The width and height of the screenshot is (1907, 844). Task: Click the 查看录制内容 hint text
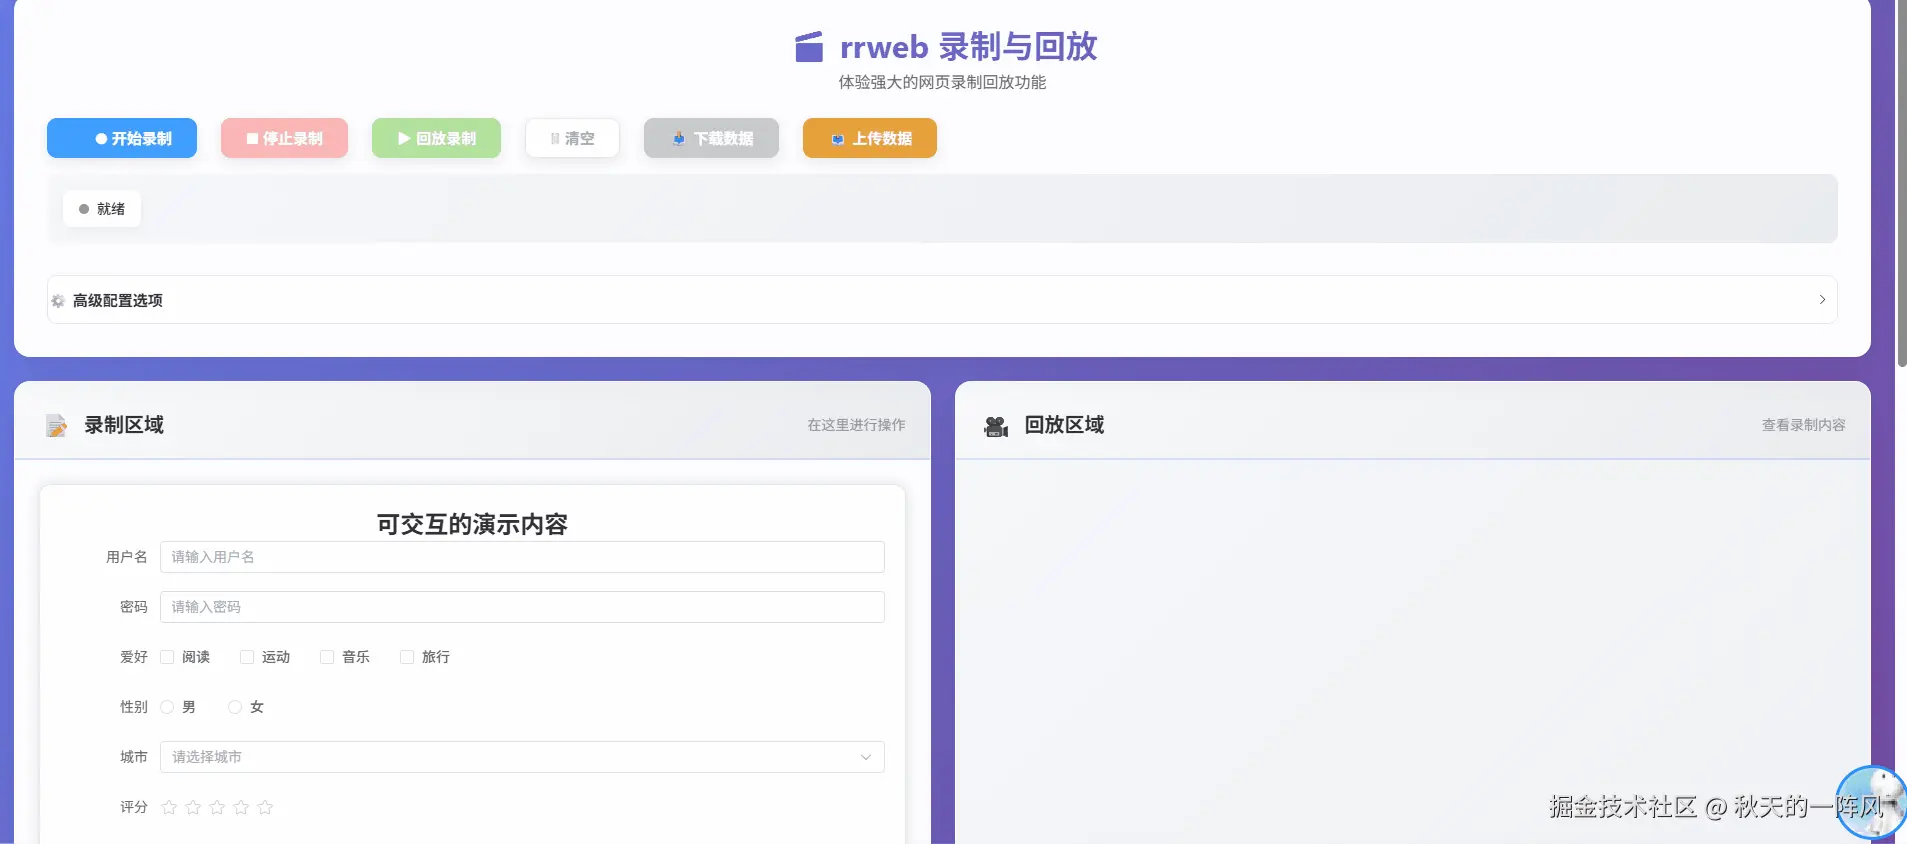[x=1804, y=425]
